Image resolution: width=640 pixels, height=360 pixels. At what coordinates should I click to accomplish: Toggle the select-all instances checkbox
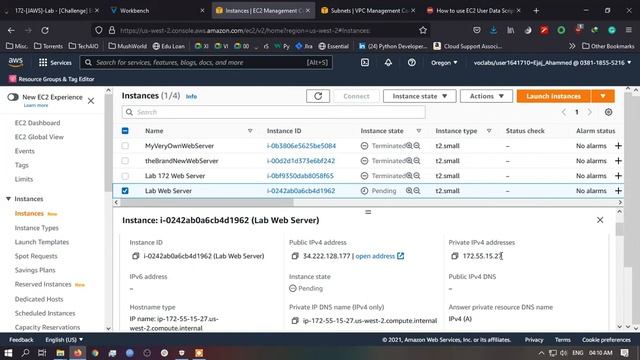coord(125,131)
